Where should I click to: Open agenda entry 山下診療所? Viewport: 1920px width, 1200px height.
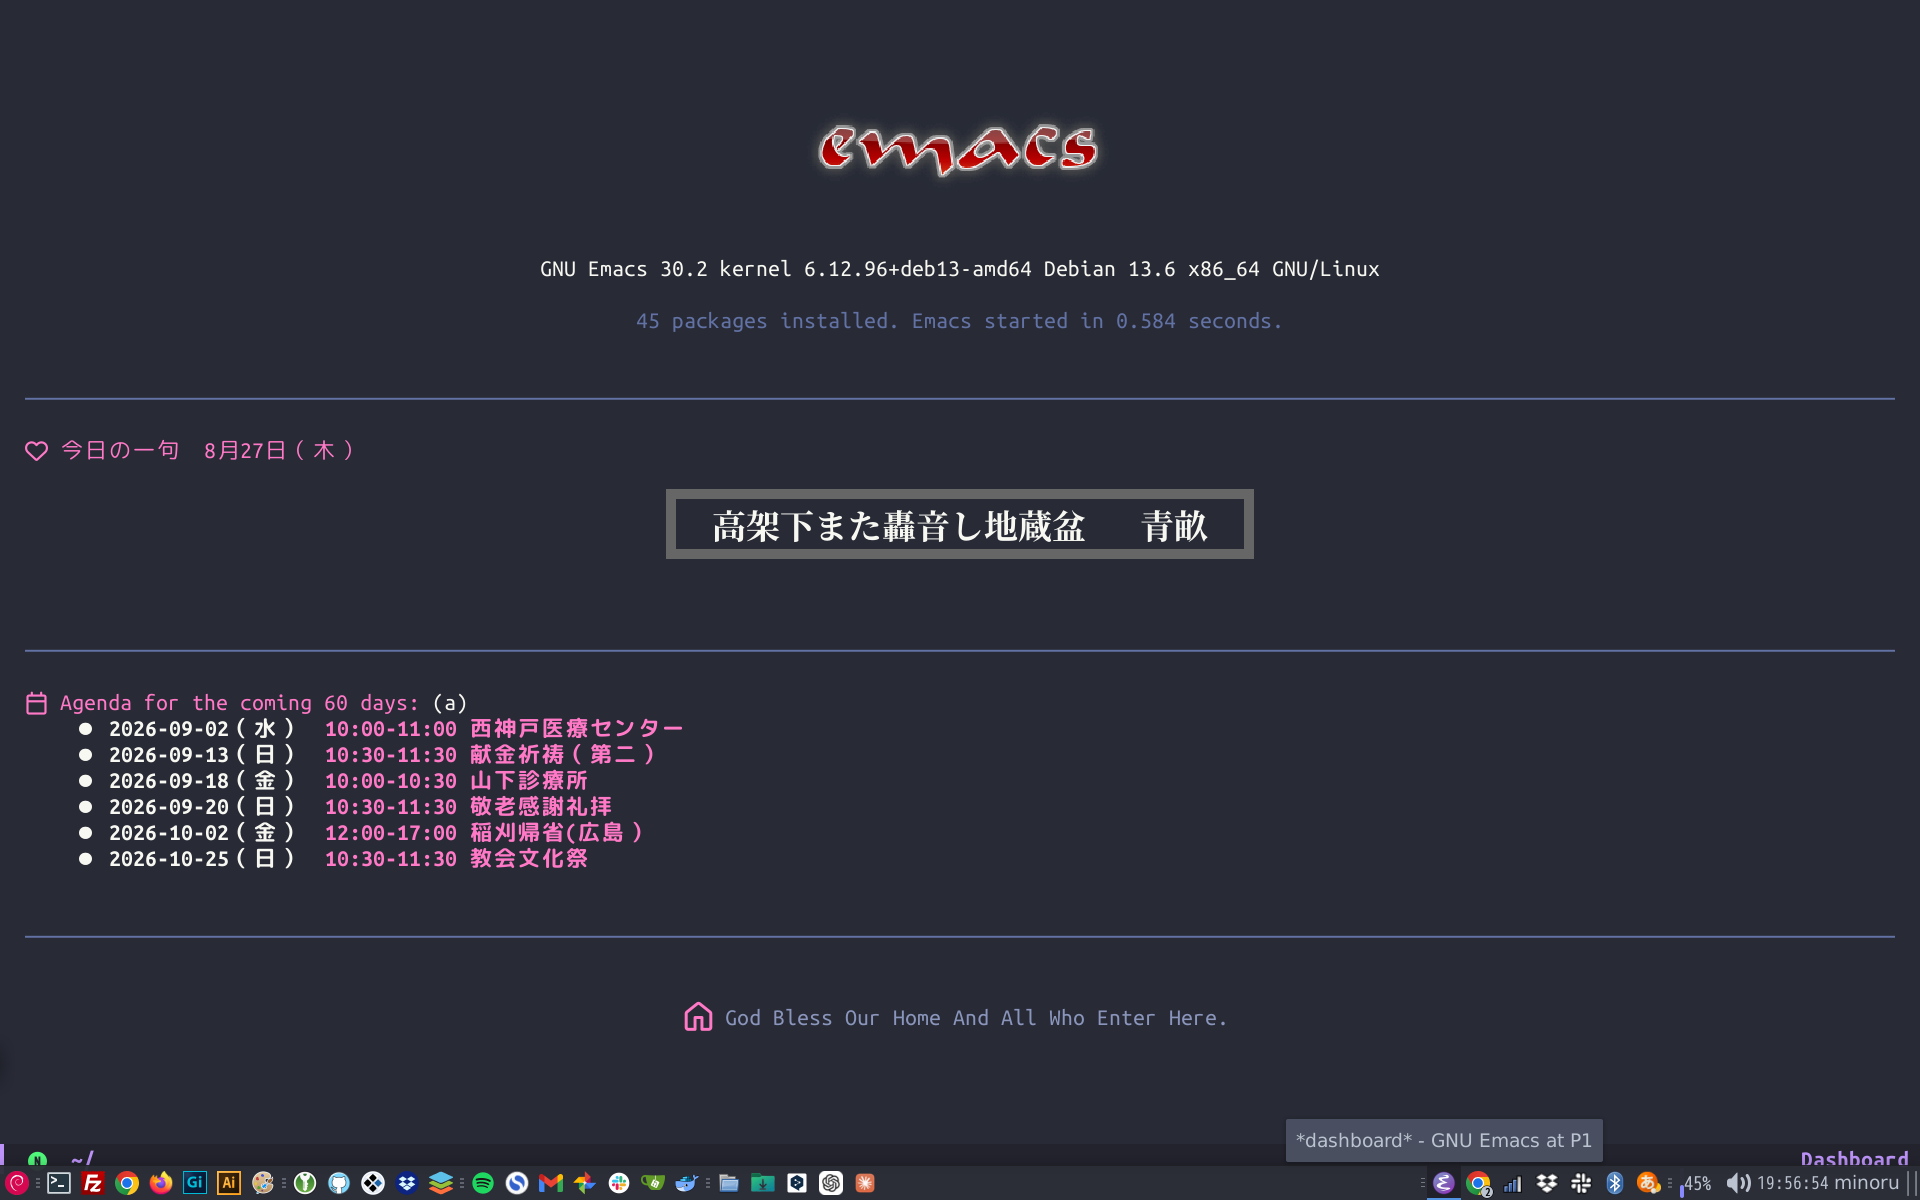[x=529, y=781]
